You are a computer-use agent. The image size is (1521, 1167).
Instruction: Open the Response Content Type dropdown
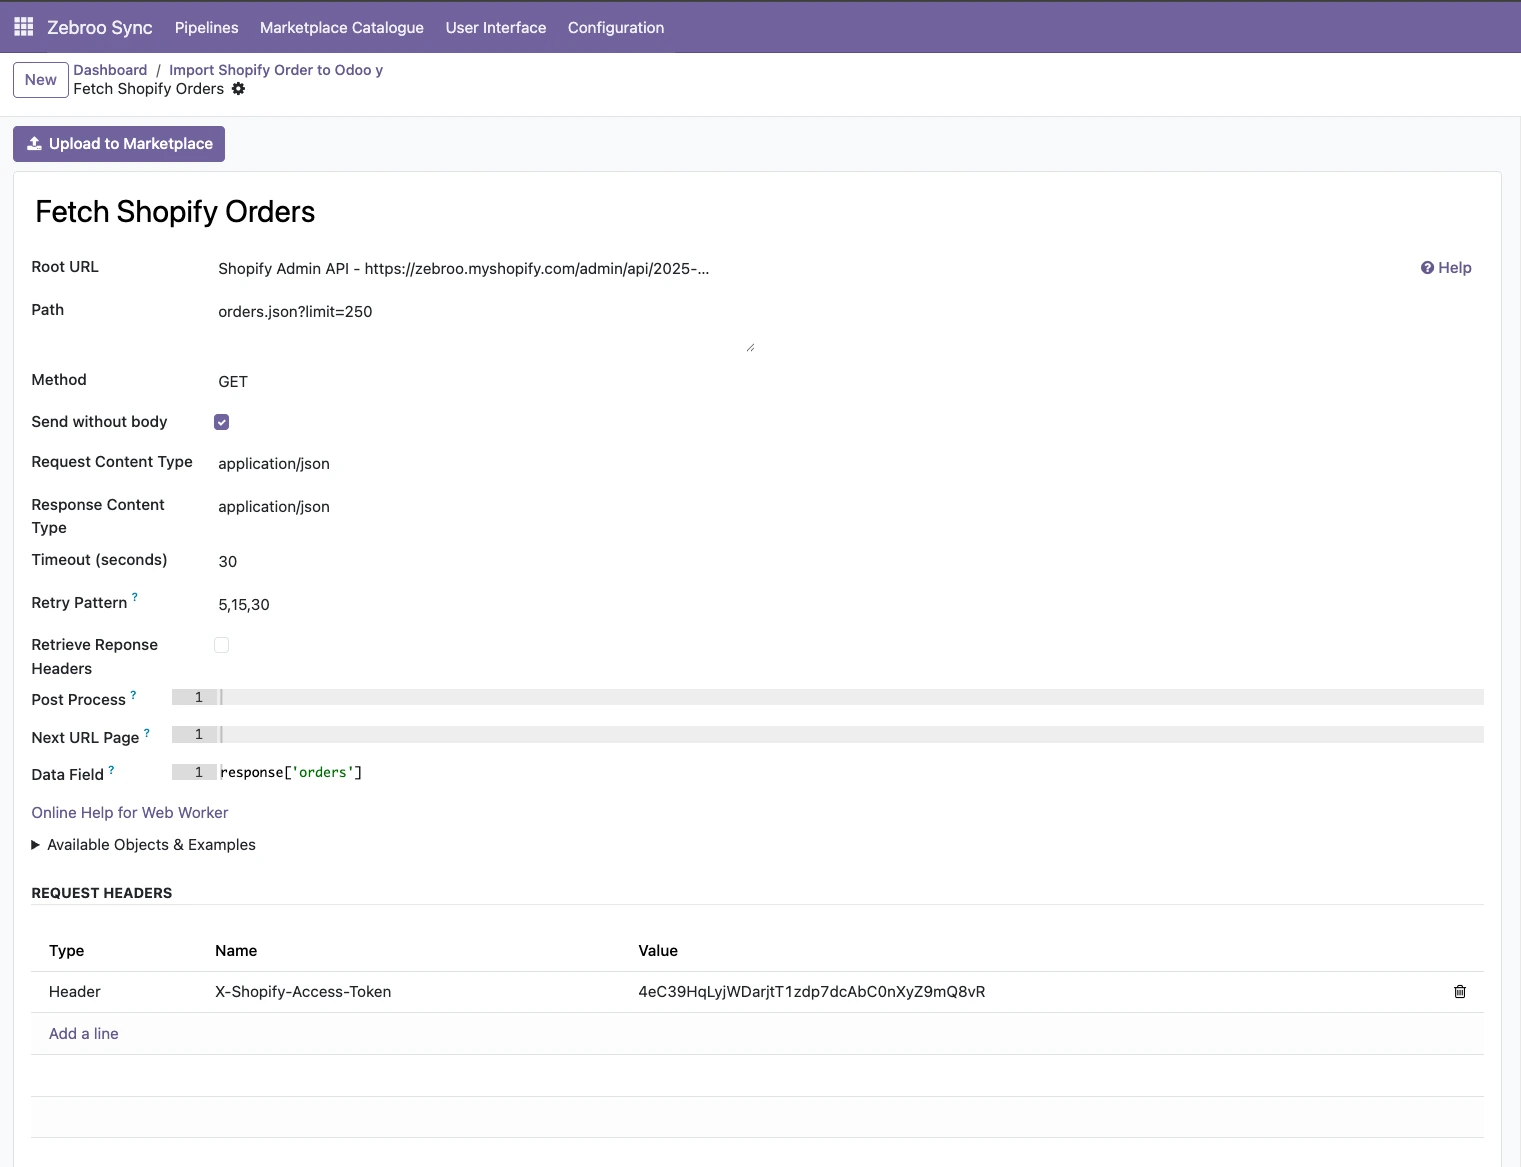[x=485, y=506]
